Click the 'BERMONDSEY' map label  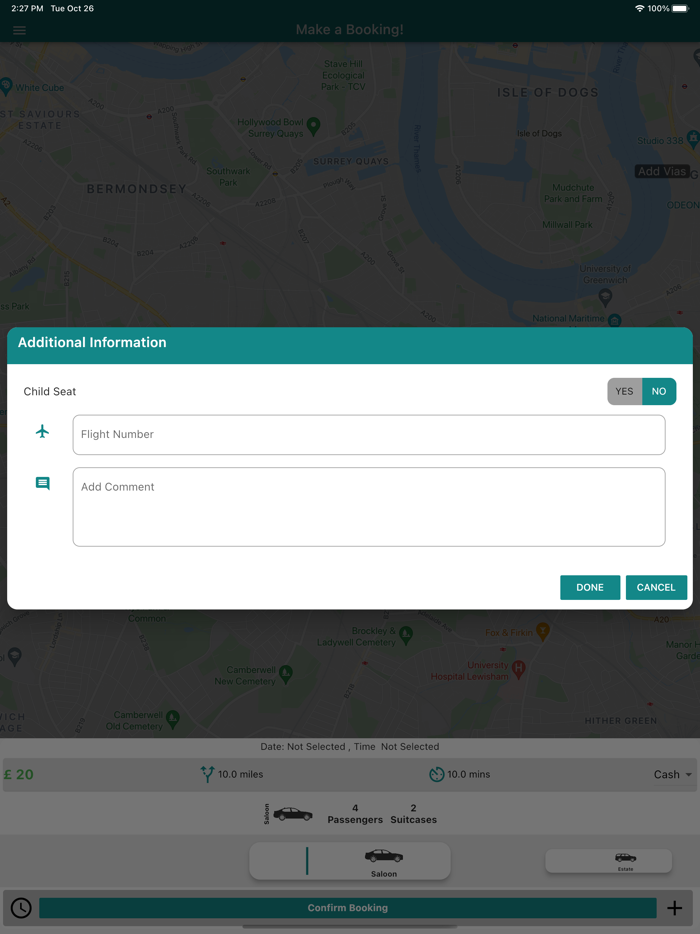[136, 189]
